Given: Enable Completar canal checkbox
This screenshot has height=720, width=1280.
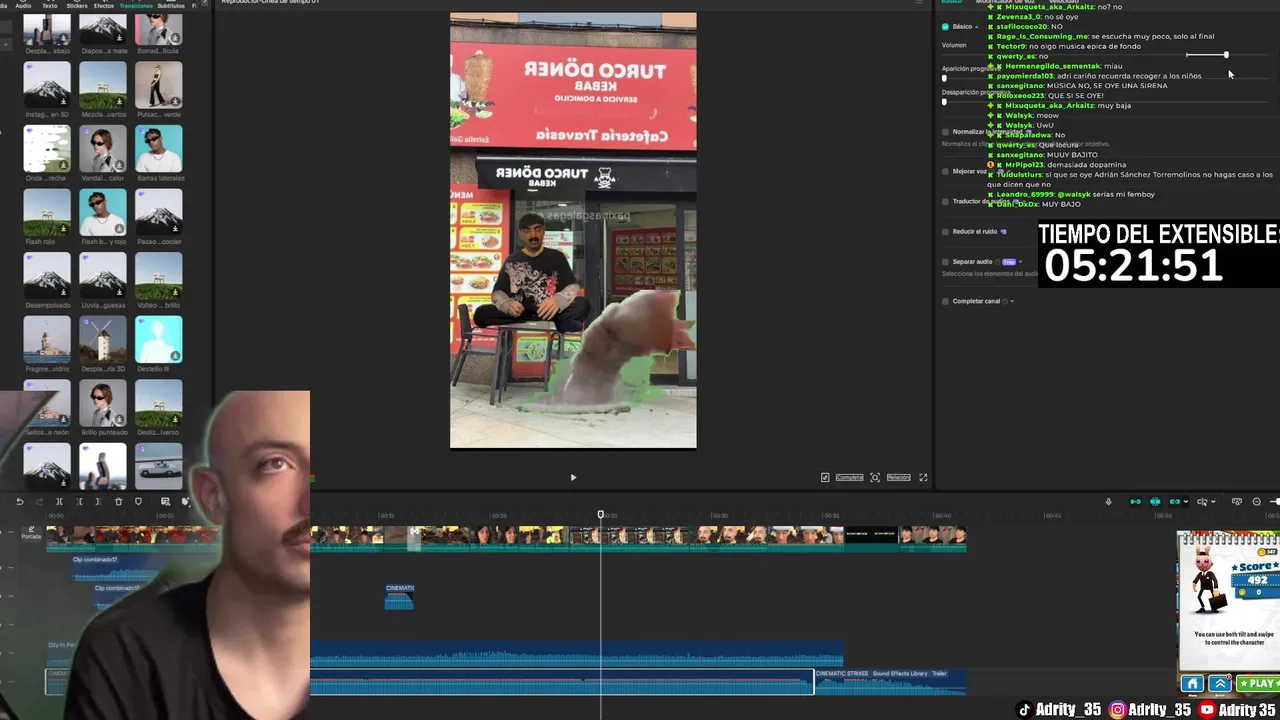Looking at the screenshot, I should click(x=945, y=301).
